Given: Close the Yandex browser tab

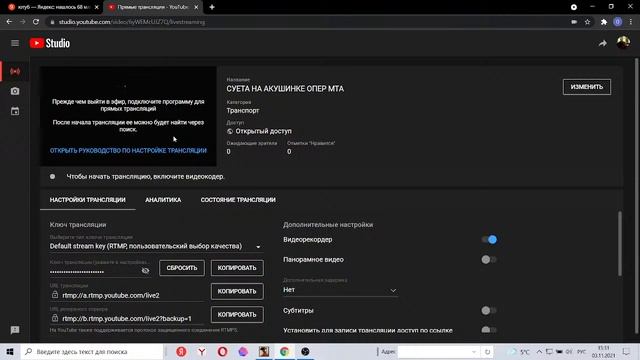Looking at the screenshot, I should (97, 7).
